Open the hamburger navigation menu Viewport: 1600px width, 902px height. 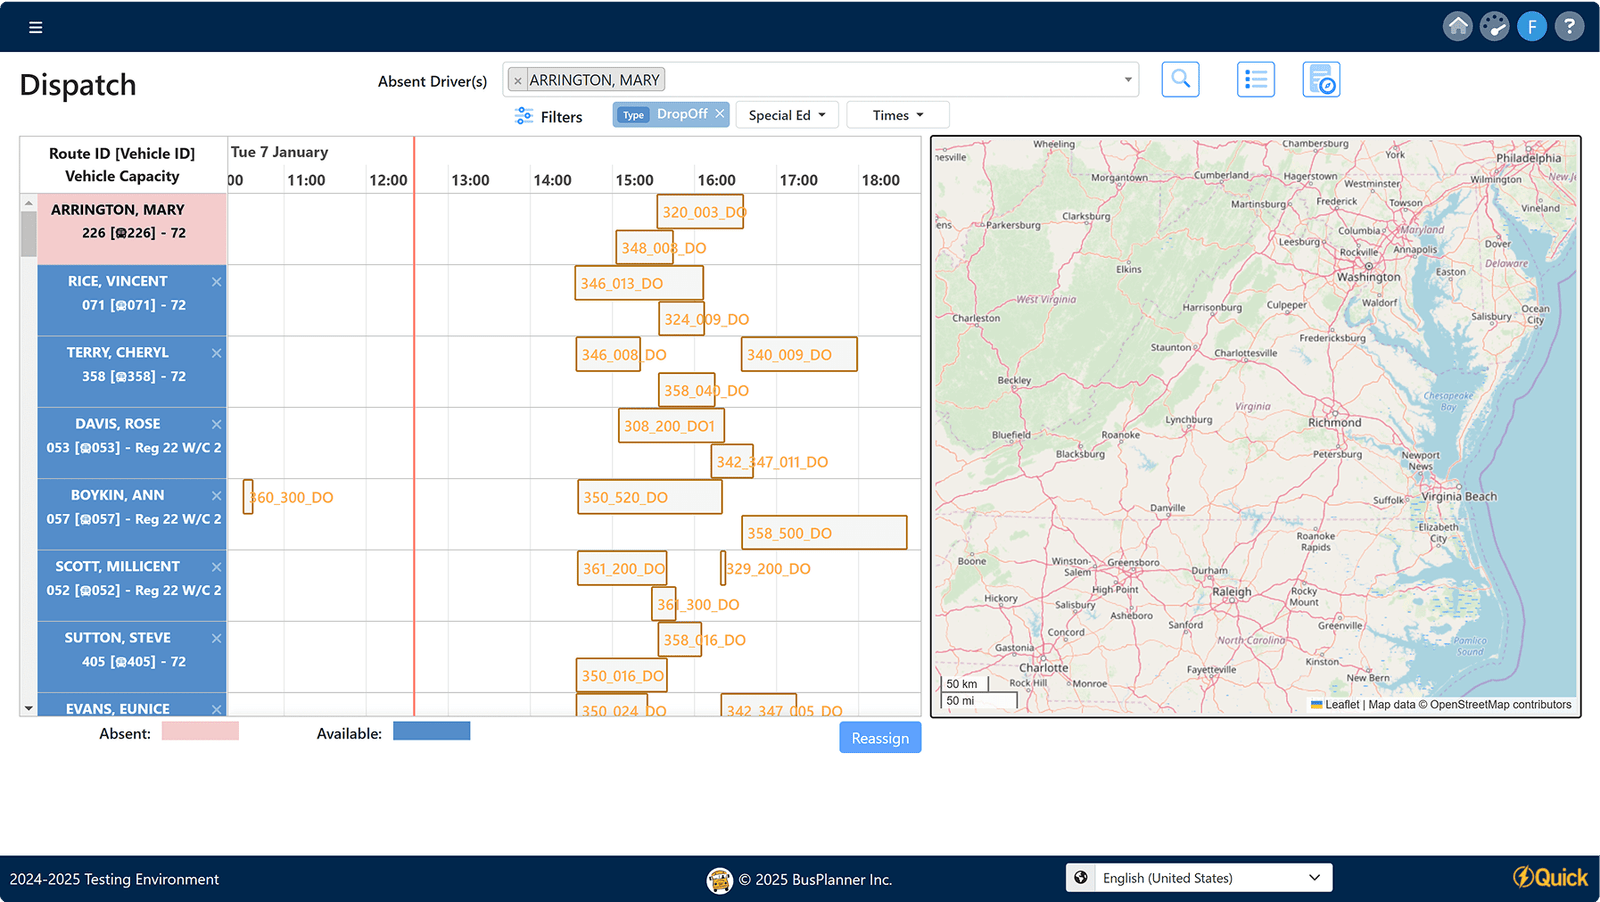36,27
